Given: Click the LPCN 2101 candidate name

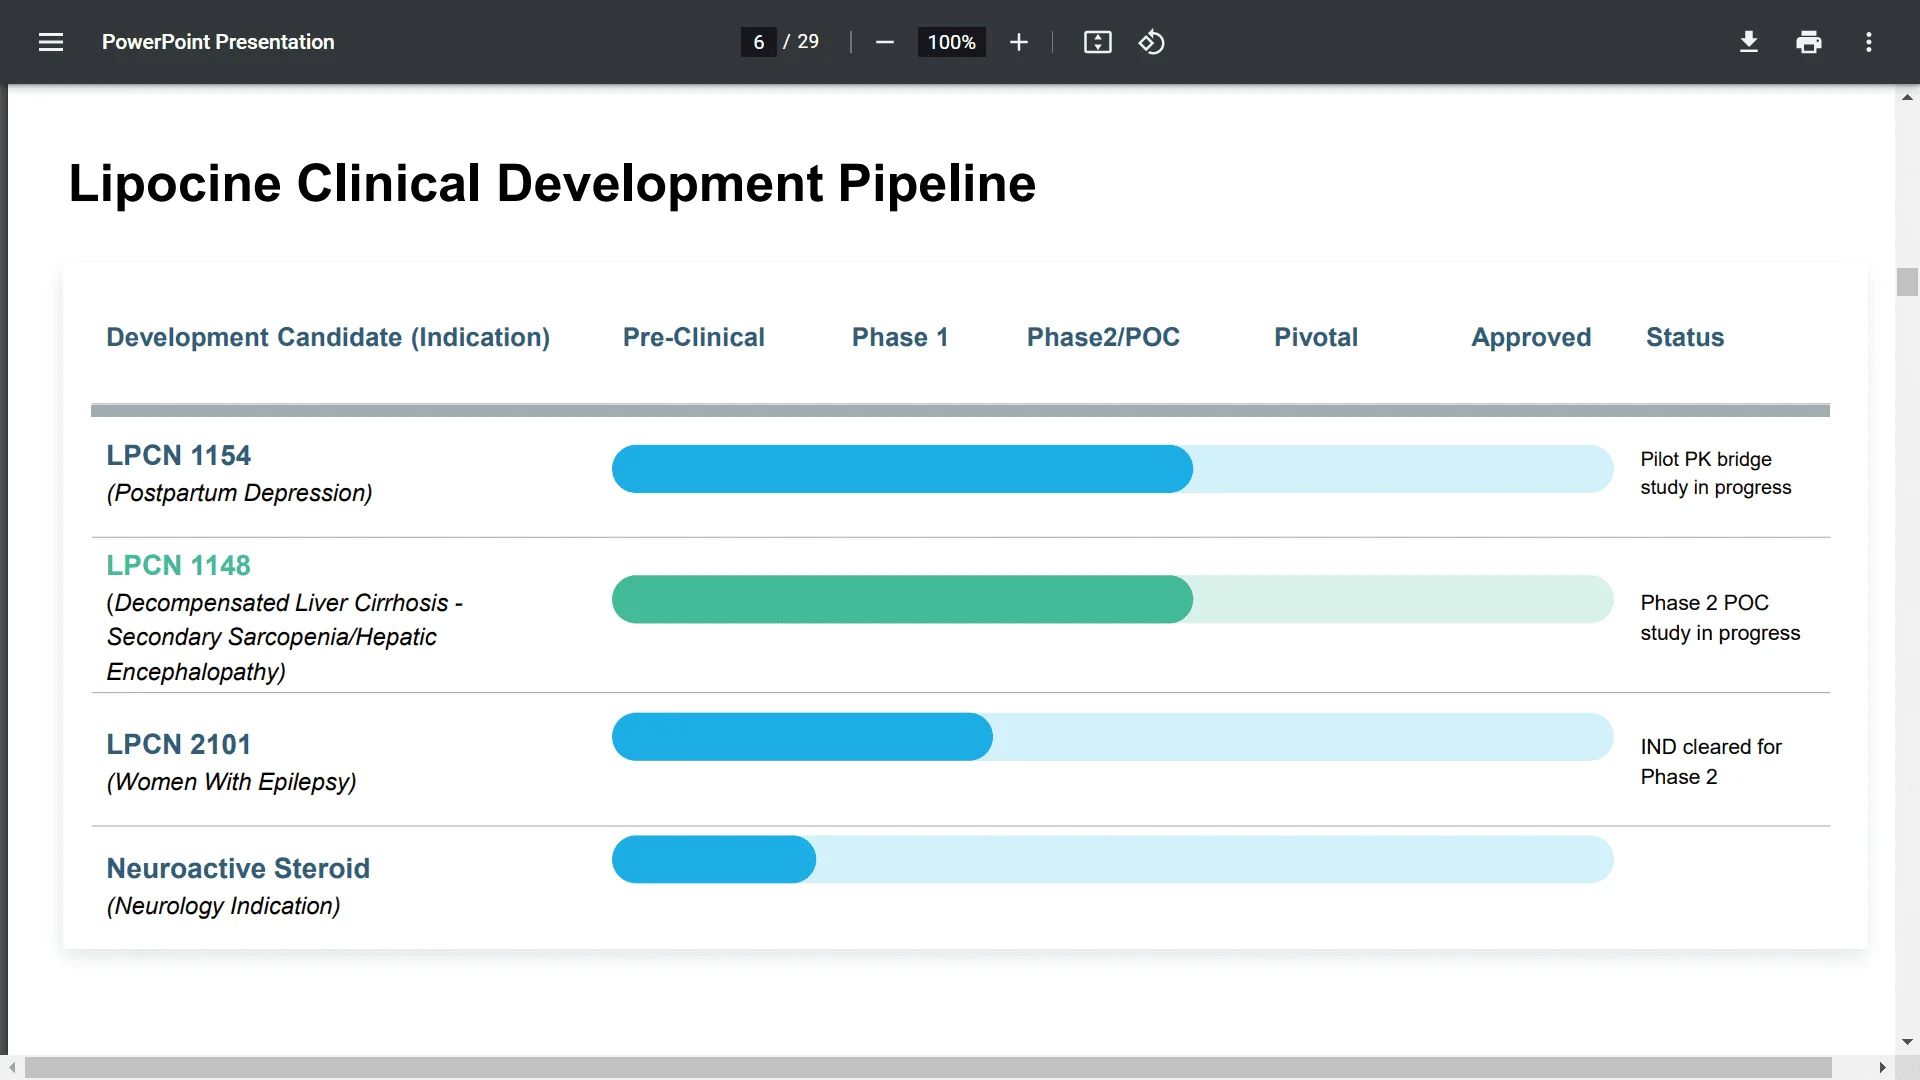Looking at the screenshot, I should click(179, 744).
